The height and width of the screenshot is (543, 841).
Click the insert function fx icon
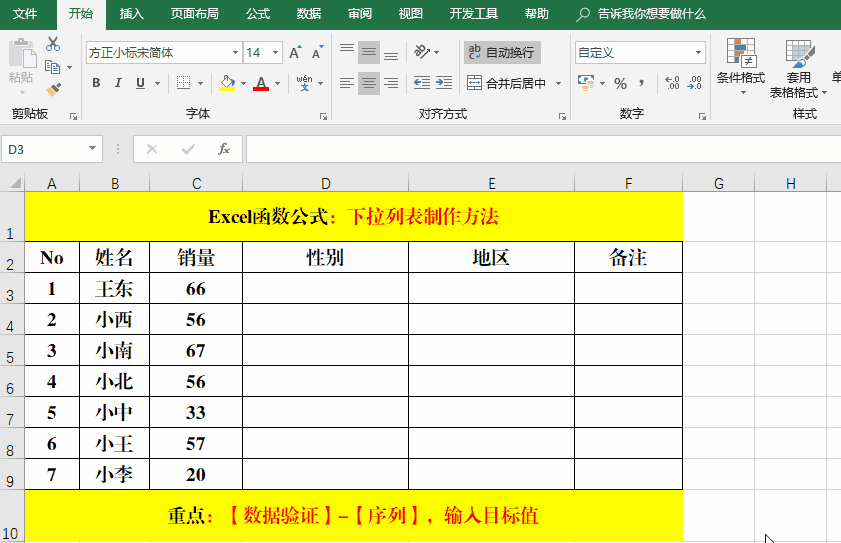[x=224, y=149]
